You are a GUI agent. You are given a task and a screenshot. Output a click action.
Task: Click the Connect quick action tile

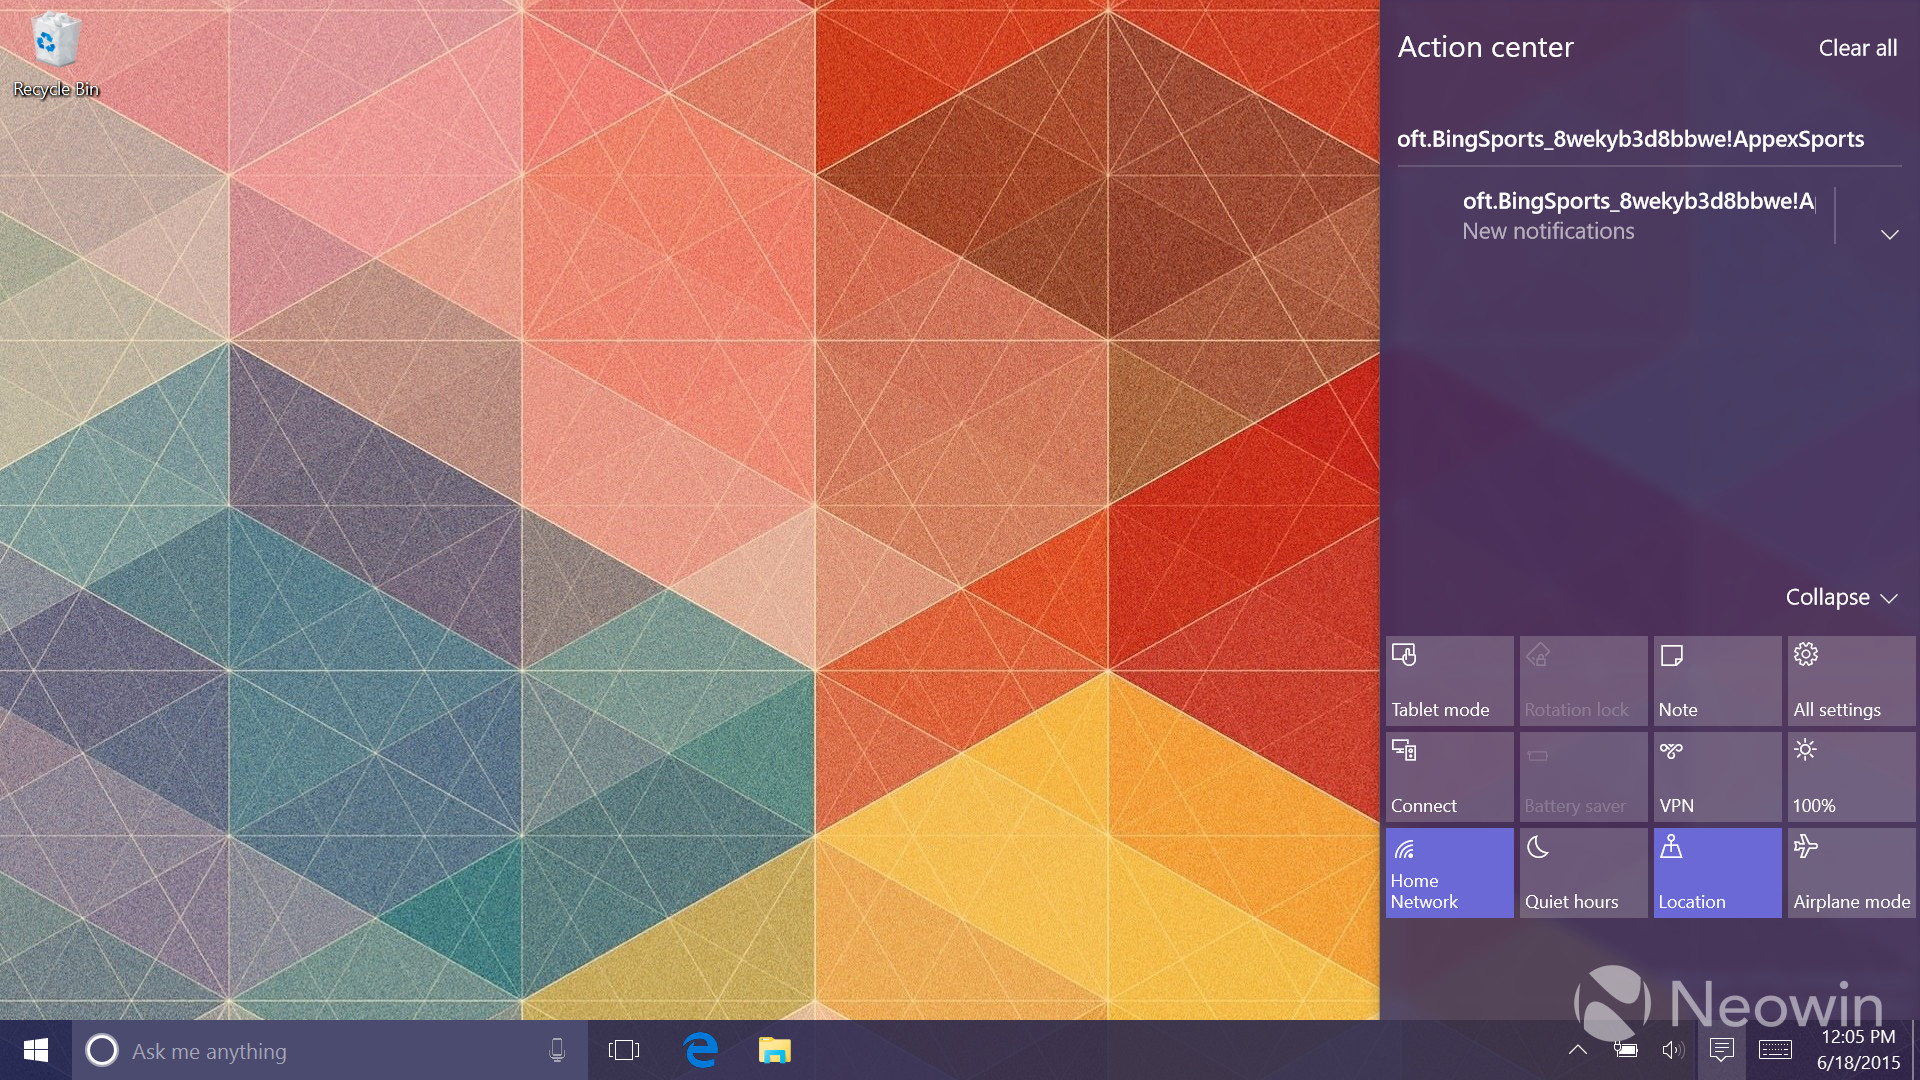(x=1449, y=777)
